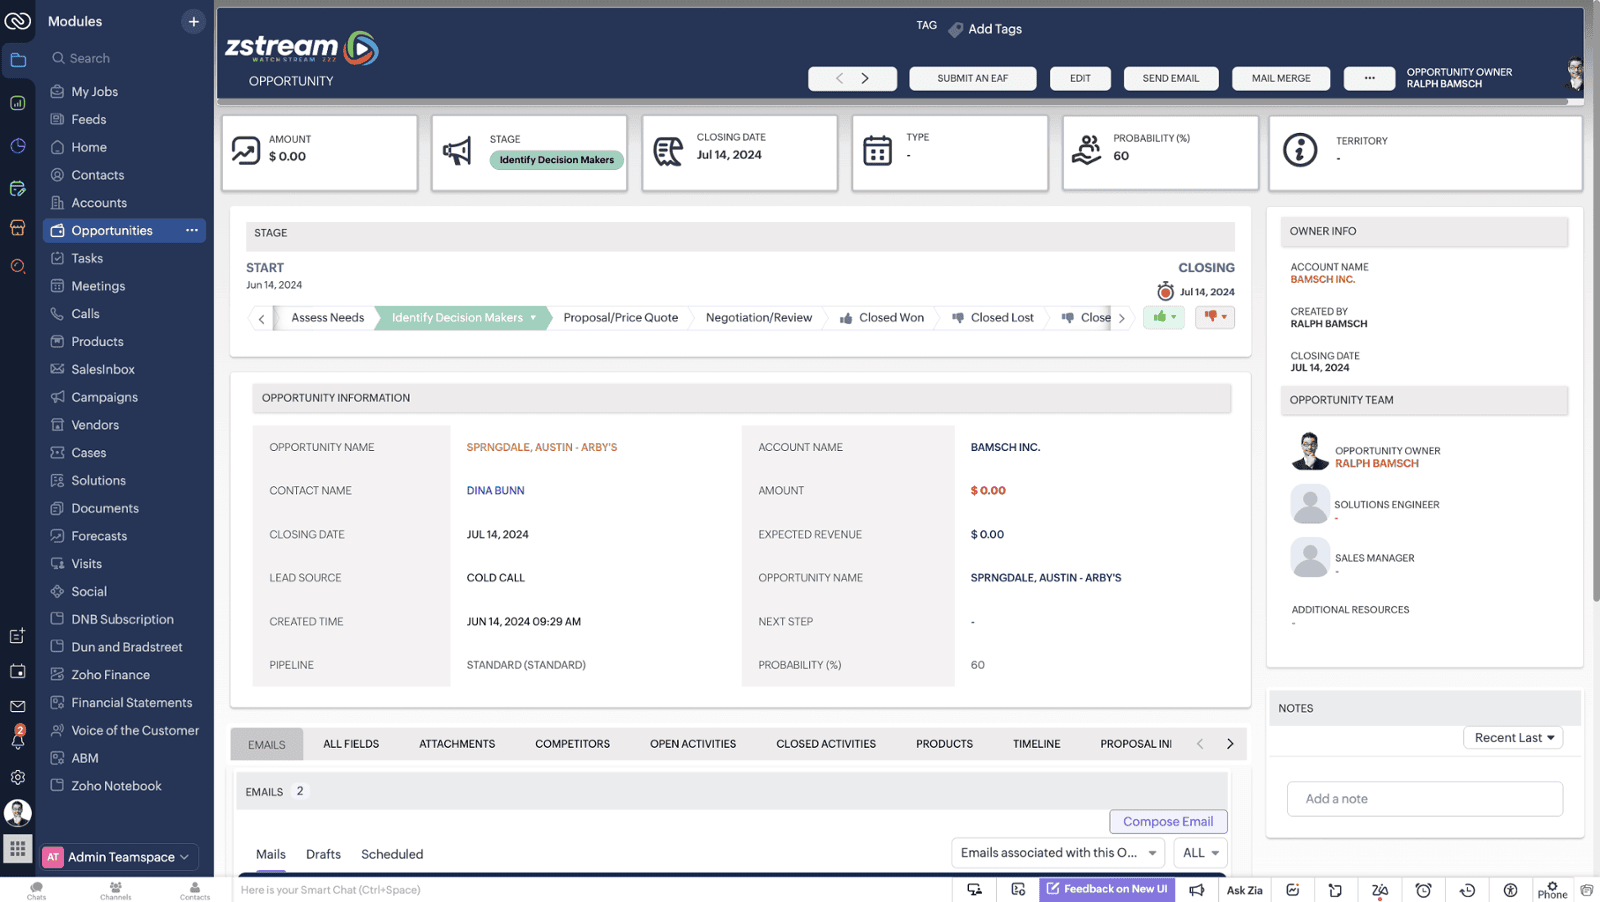Open the ALL email filter dropdown
The height and width of the screenshot is (902, 1600).
tap(1200, 853)
